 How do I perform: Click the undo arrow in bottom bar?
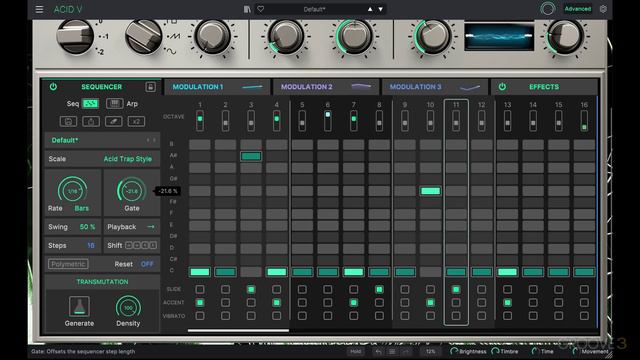[378, 351]
